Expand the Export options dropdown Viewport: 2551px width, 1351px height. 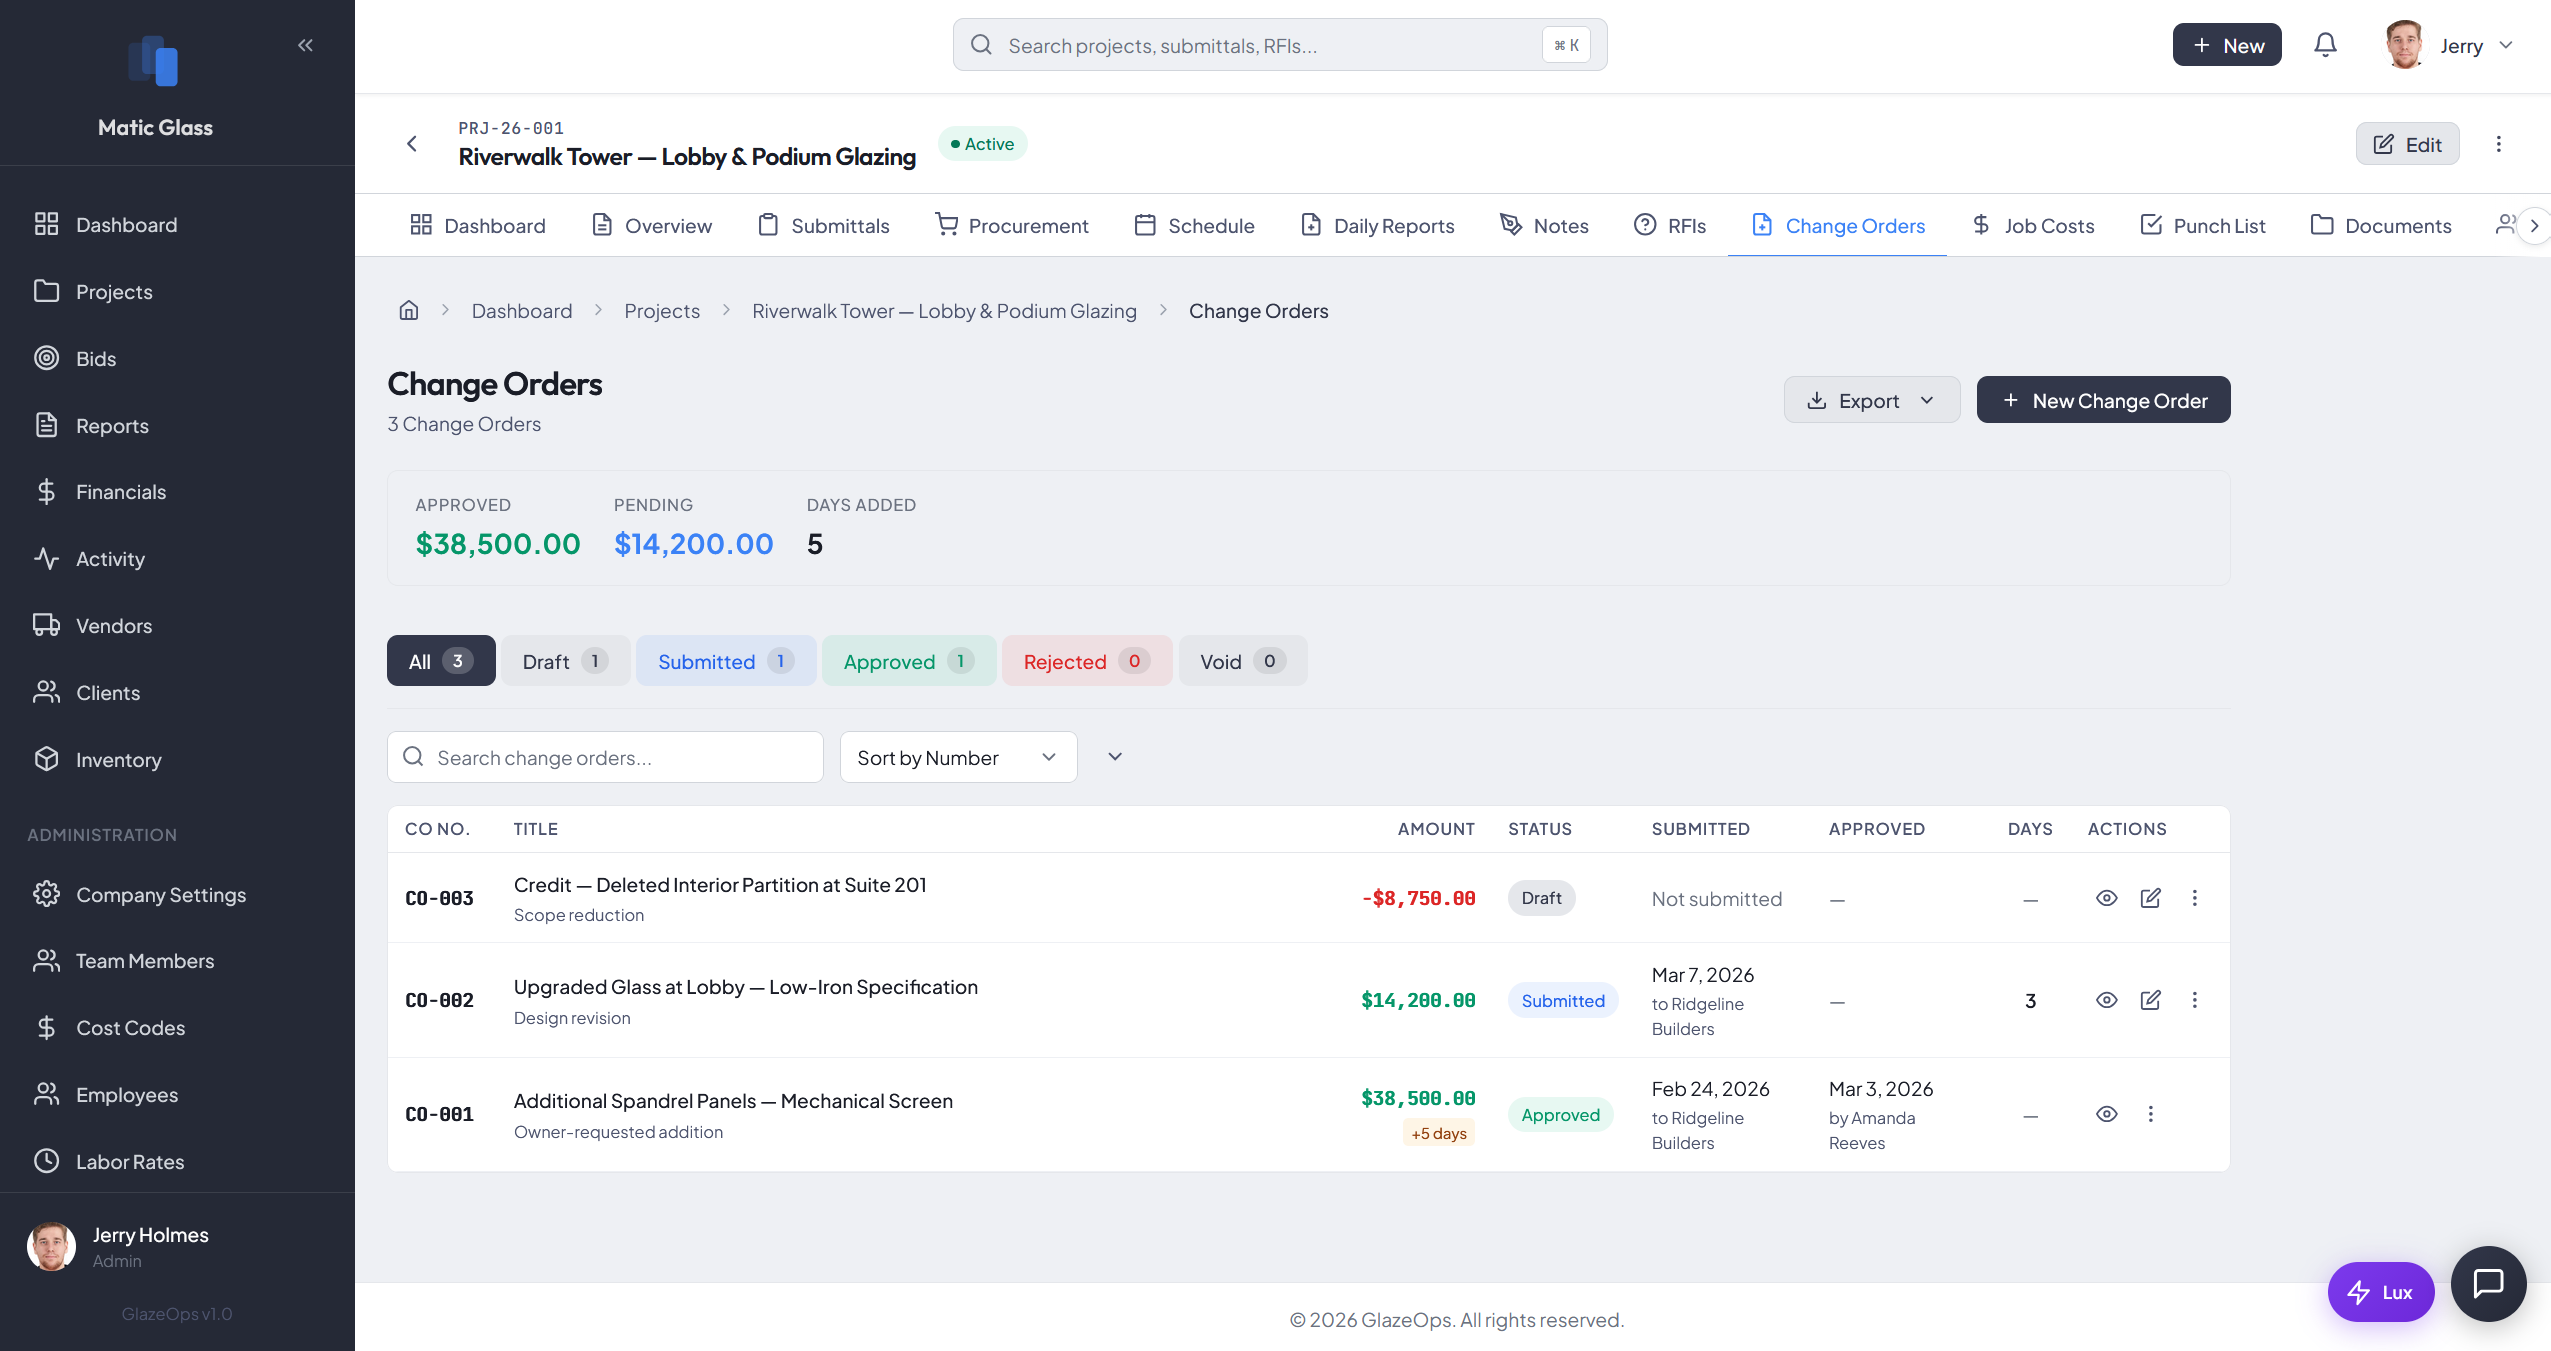click(x=1871, y=400)
